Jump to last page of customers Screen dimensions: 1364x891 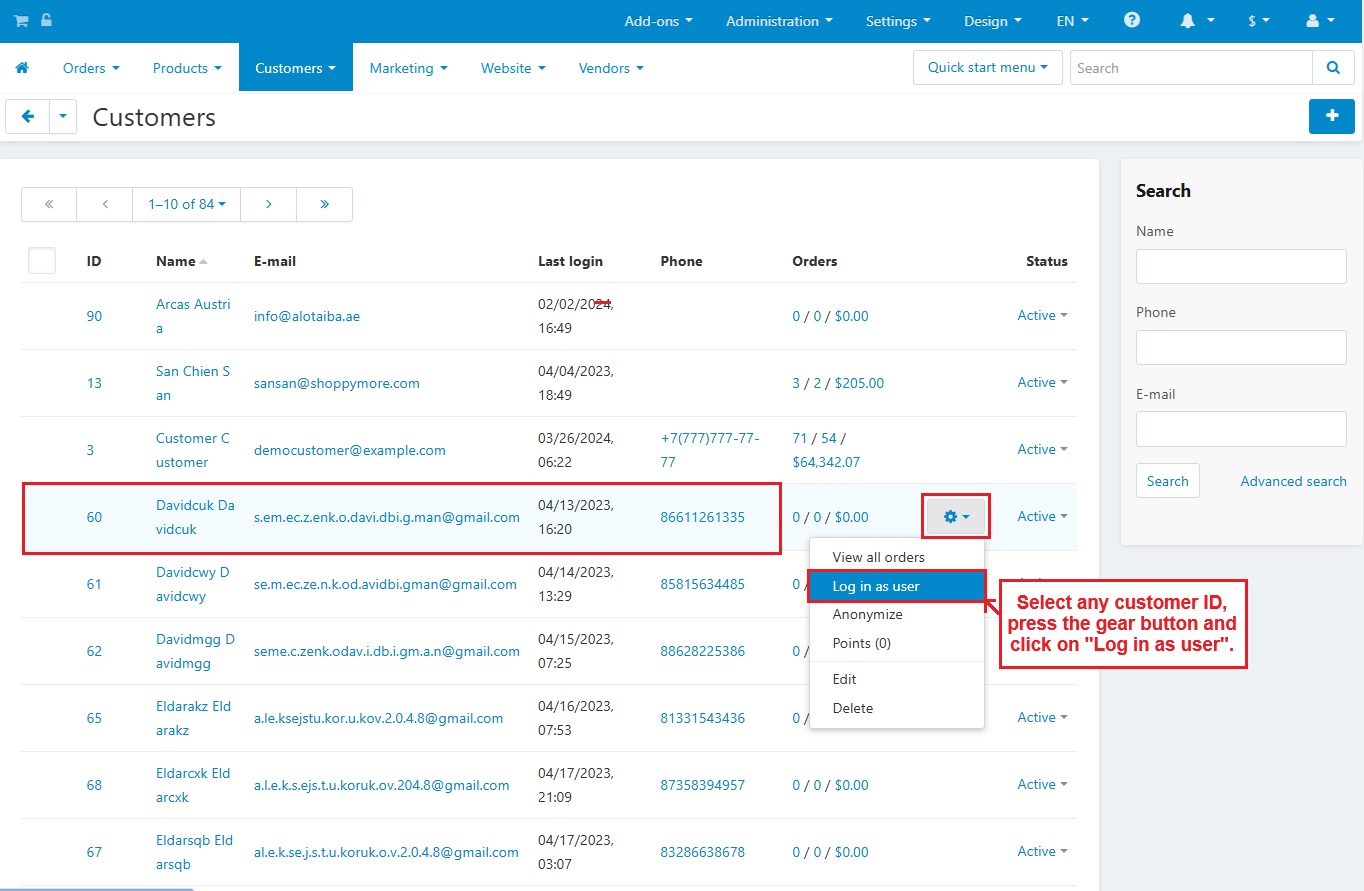(x=325, y=204)
